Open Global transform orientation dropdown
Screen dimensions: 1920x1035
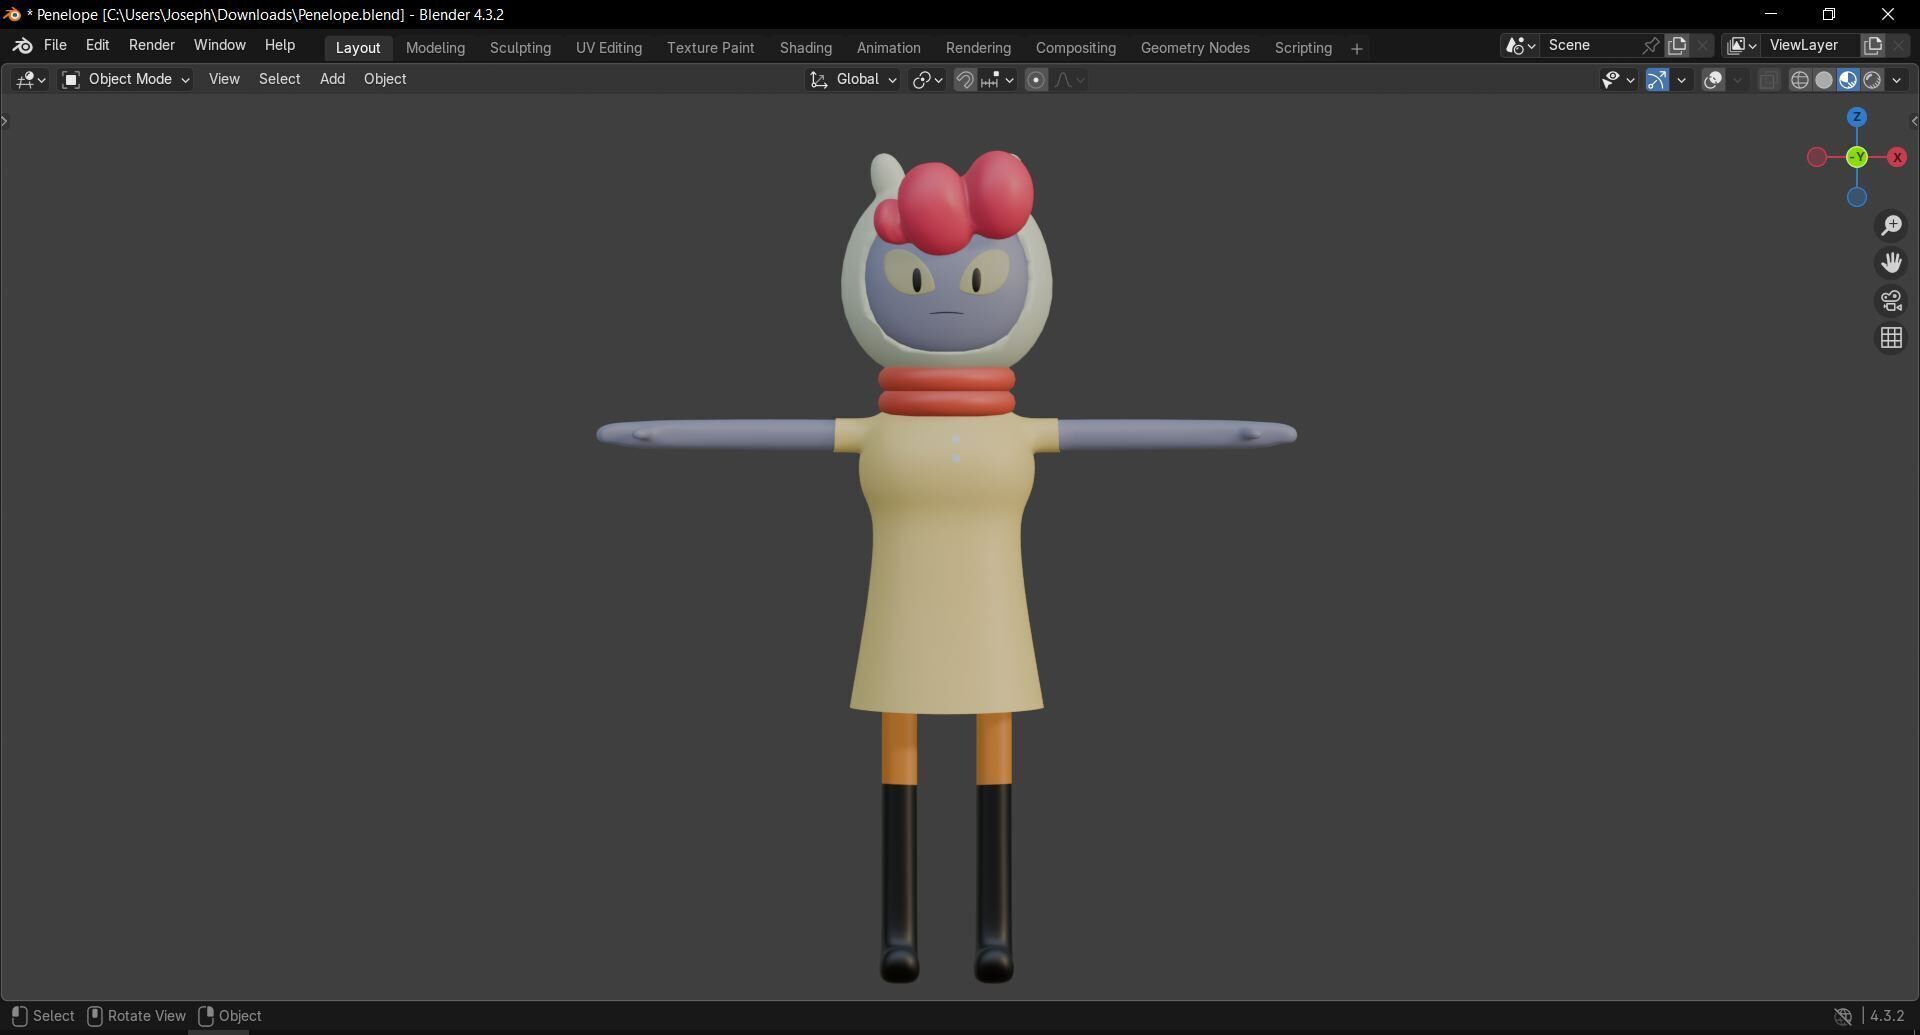pos(853,80)
